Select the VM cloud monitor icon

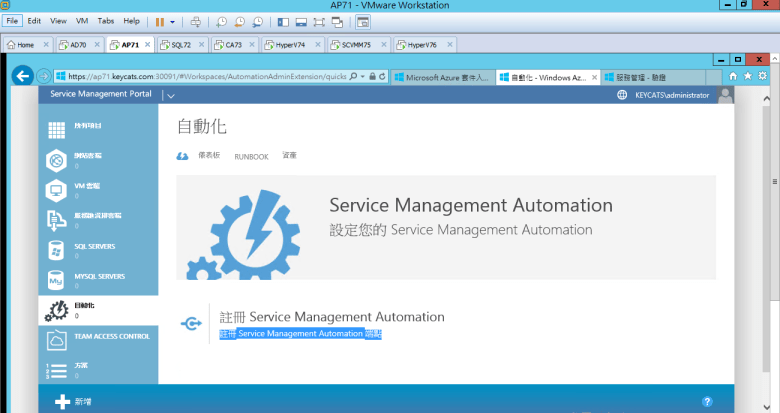tap(57, 190)
